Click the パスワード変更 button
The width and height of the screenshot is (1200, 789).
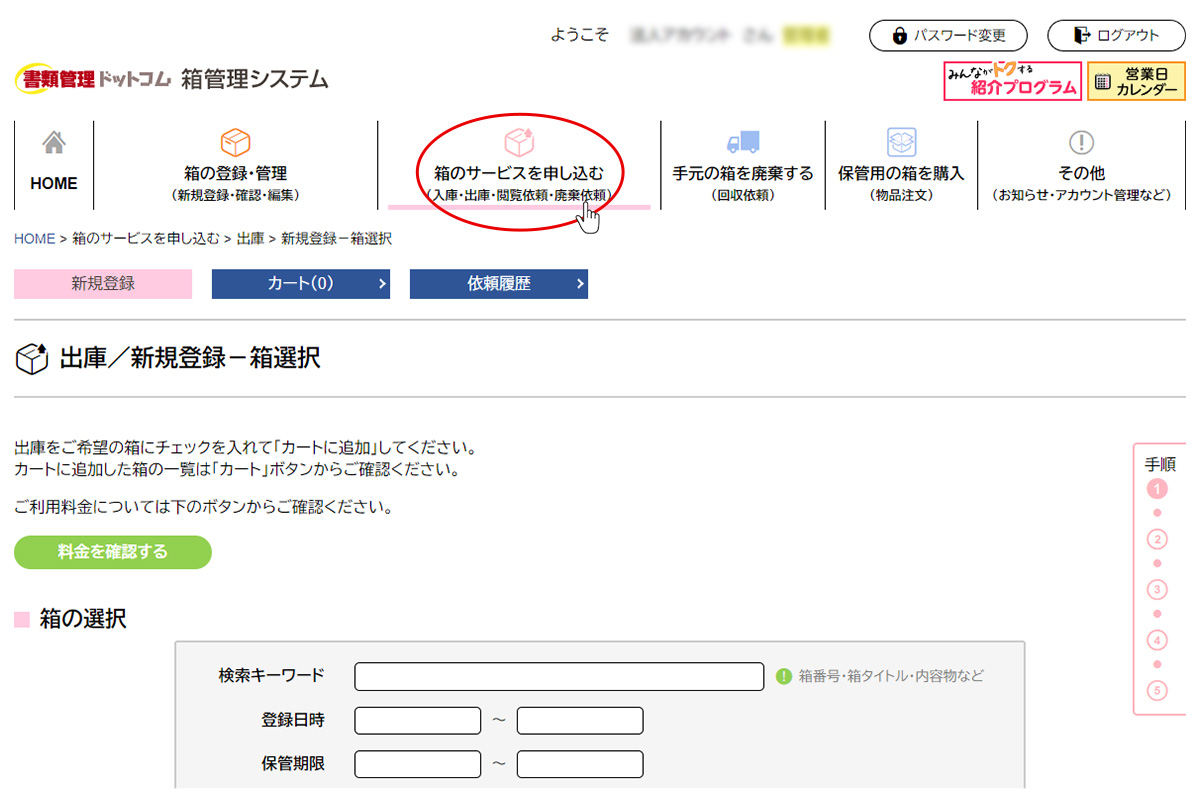pos(947,35)
